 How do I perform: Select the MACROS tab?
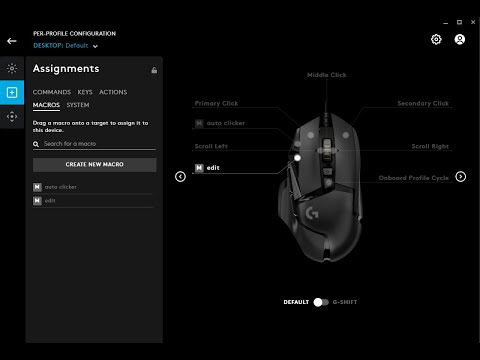tap(46, 105)
